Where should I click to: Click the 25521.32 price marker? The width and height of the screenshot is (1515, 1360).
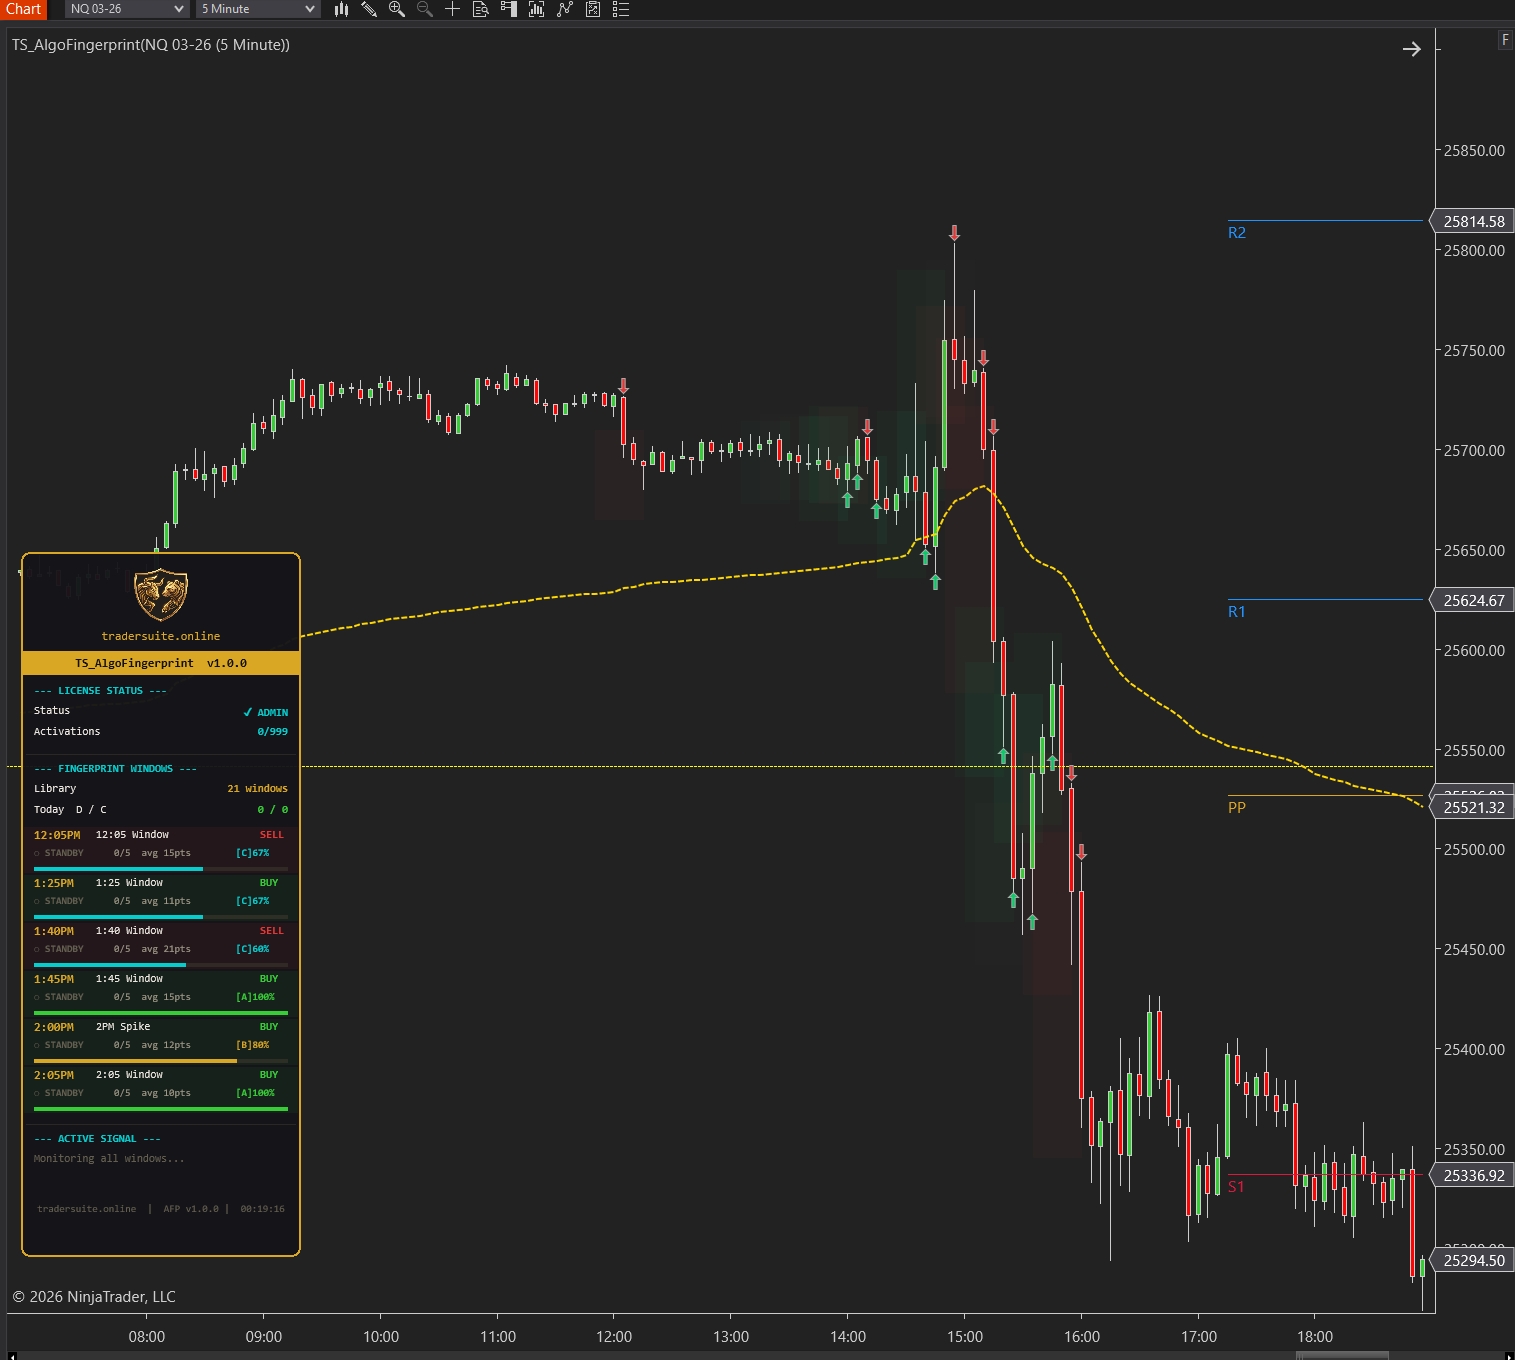[1472, 808]
